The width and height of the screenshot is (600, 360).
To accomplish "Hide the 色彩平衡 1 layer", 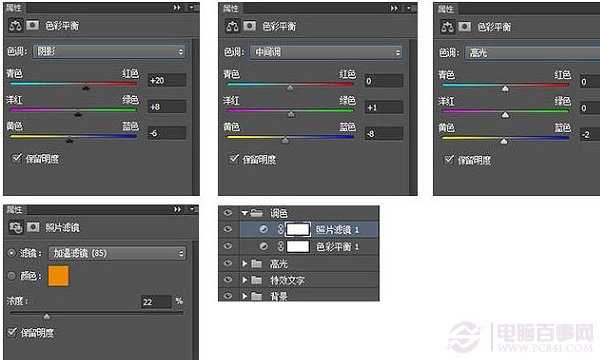I will 228,246.
